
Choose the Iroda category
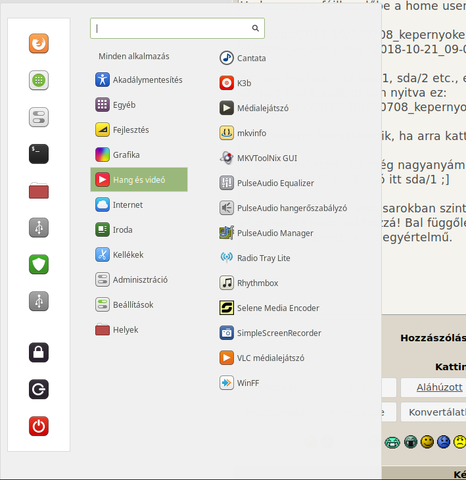click(139, 230)
